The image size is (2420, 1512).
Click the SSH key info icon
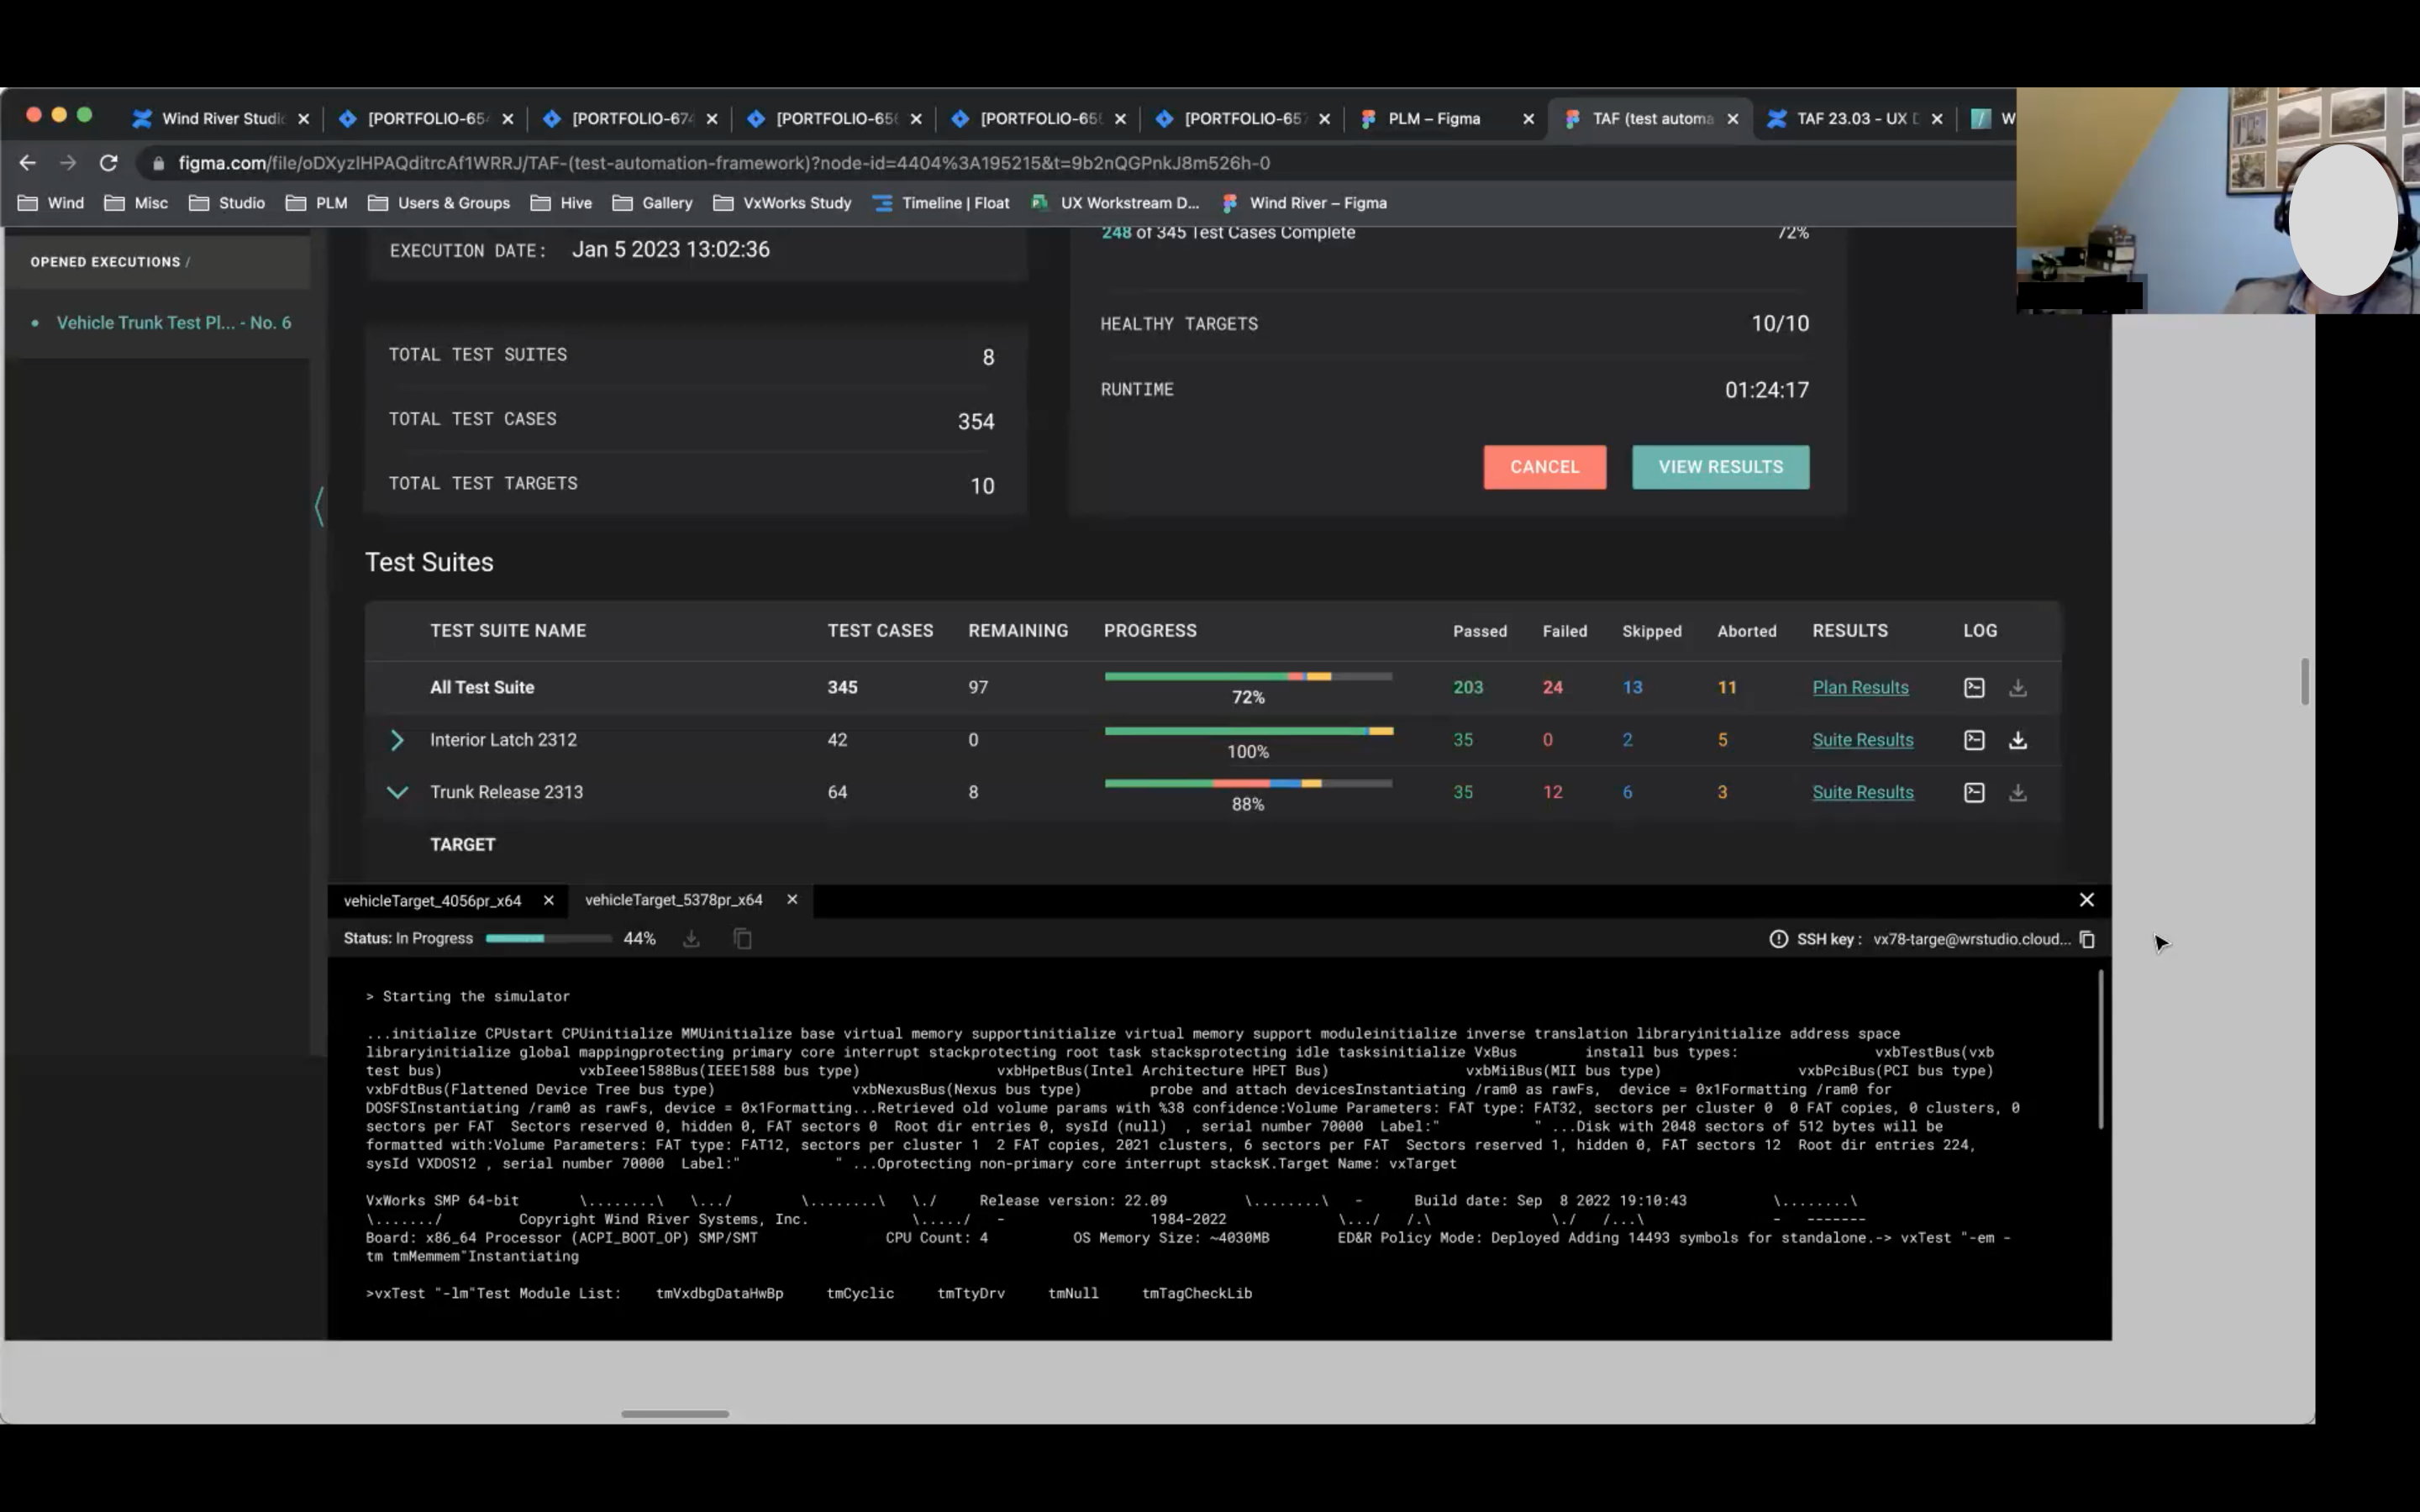pyautogui.click(x=1778, y=939)
